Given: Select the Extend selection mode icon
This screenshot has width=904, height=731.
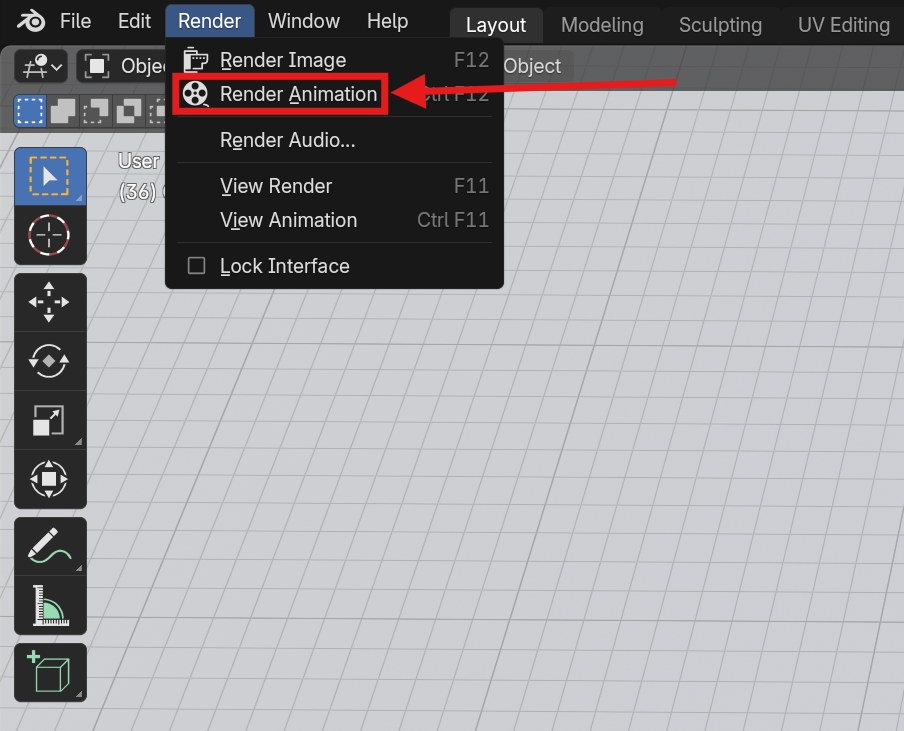Looking at the screenshot, I should 63,111.
